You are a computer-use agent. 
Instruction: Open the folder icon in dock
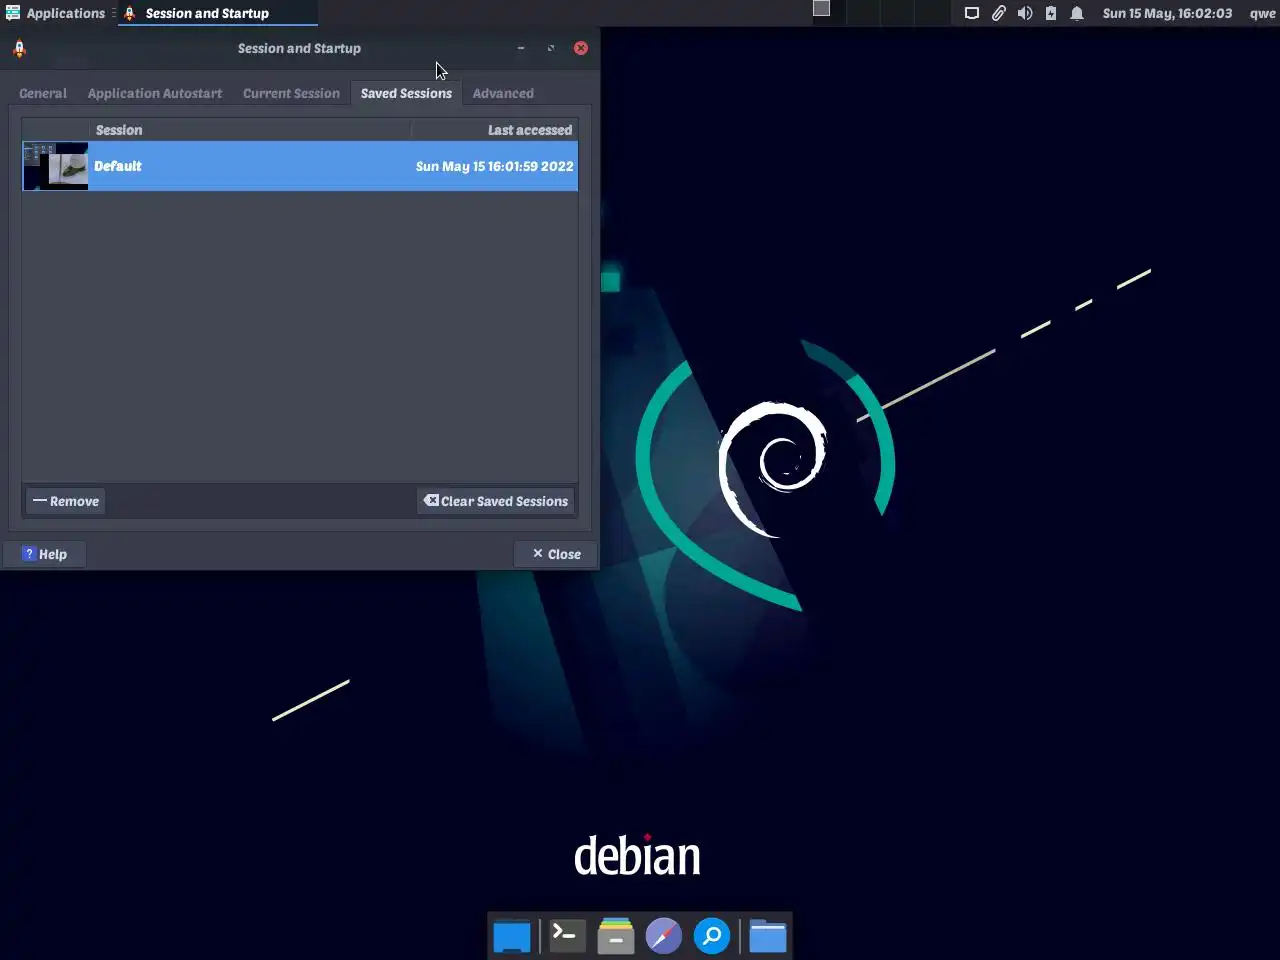pyautogui.click(x=768, y=936)
